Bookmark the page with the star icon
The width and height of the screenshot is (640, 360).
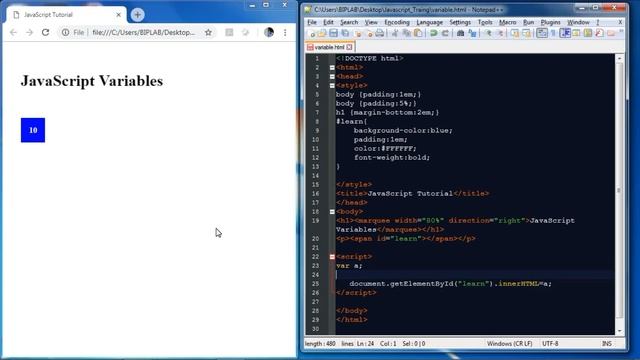coord(208,32)
